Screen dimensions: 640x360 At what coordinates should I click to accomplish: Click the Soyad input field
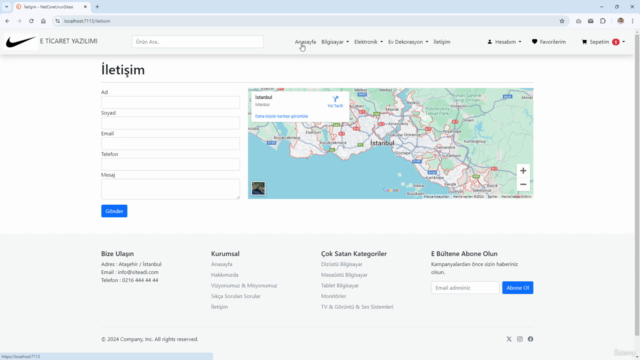click(x=171, y=123)
